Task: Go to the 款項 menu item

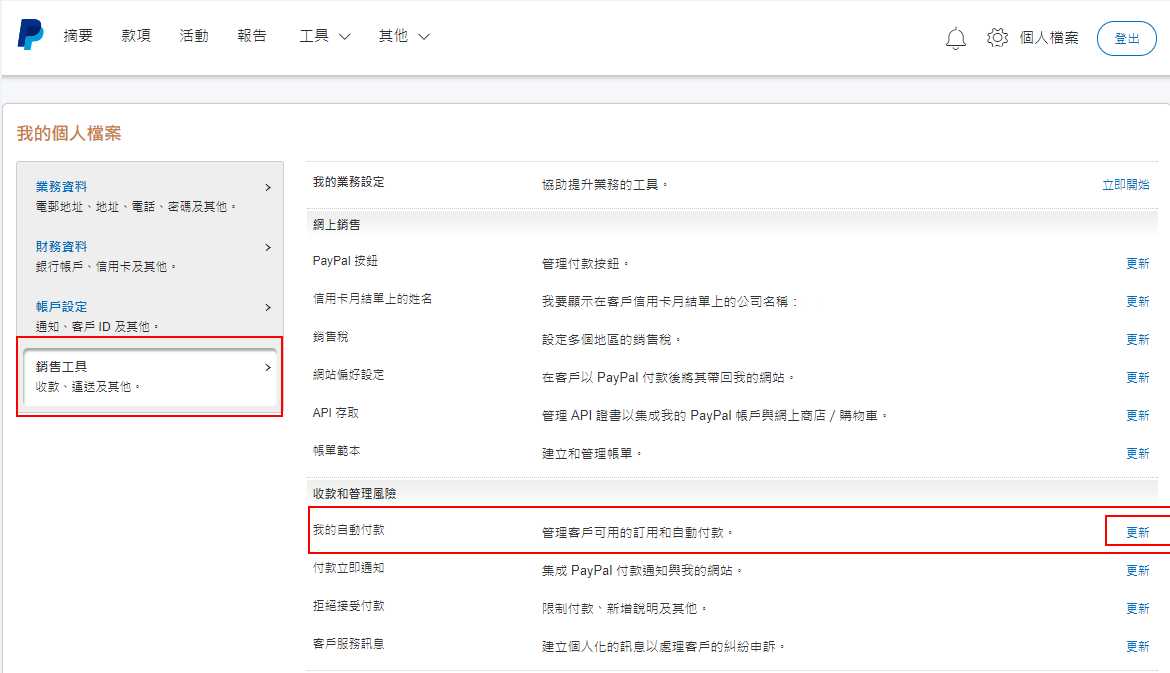Action: [x=136, y=36]
